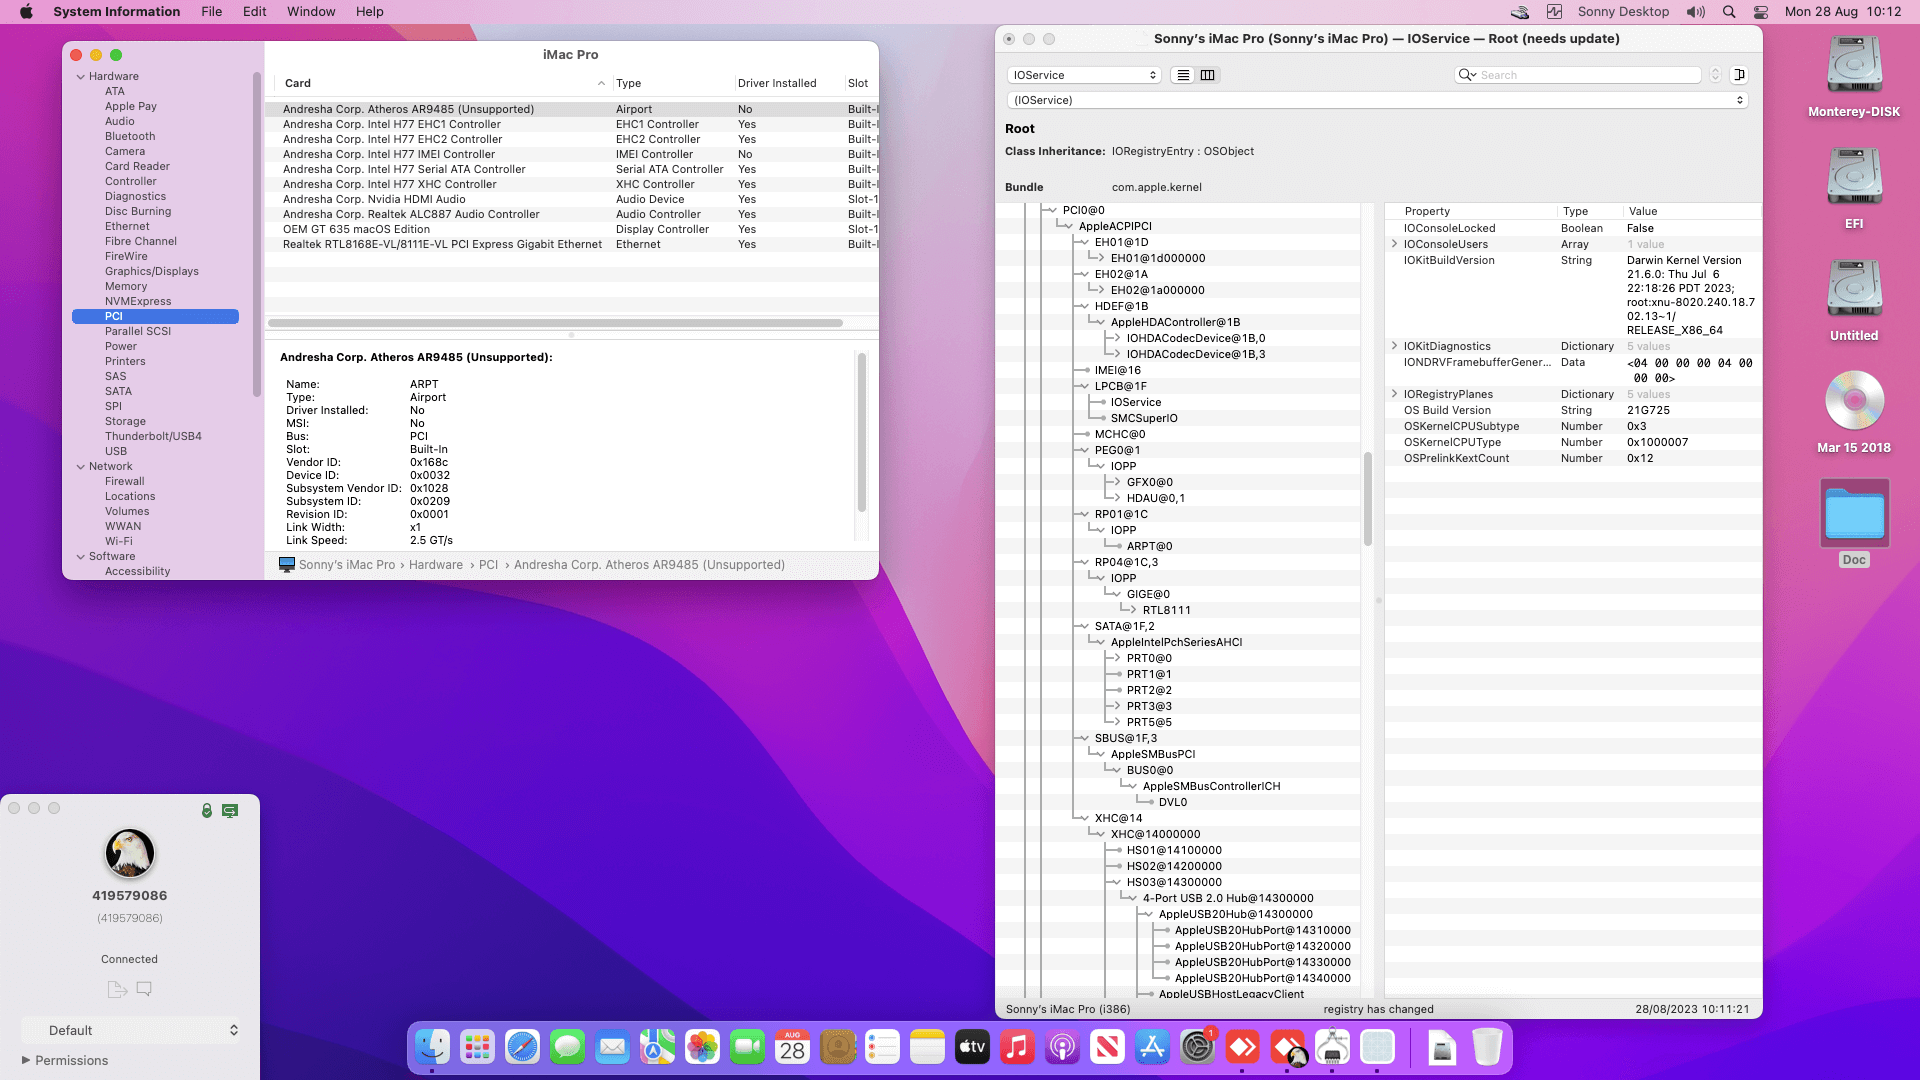
Task: Toggle the inspector sidebar button beside search
Action: (x=1740, y=75)
